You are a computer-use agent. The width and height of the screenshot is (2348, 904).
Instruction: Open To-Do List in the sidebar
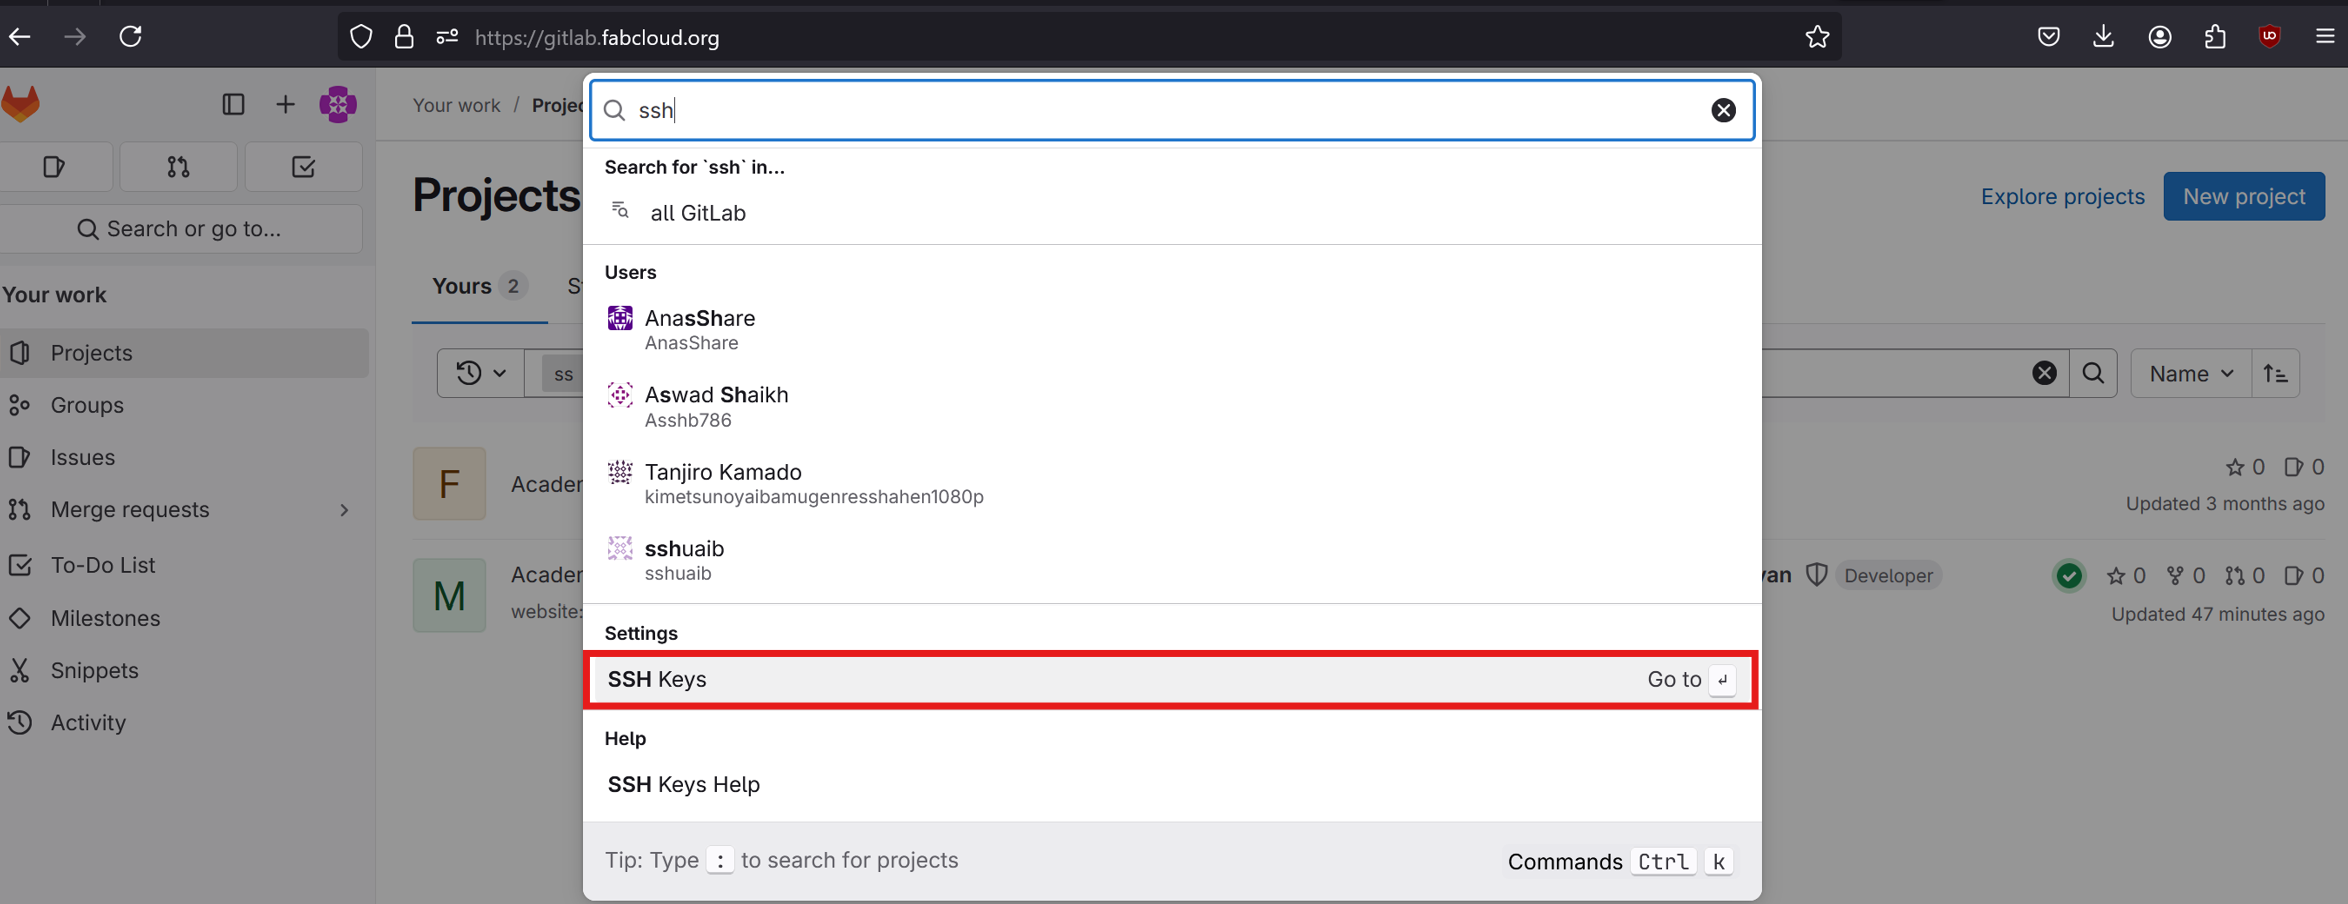(x=184, y=565)
